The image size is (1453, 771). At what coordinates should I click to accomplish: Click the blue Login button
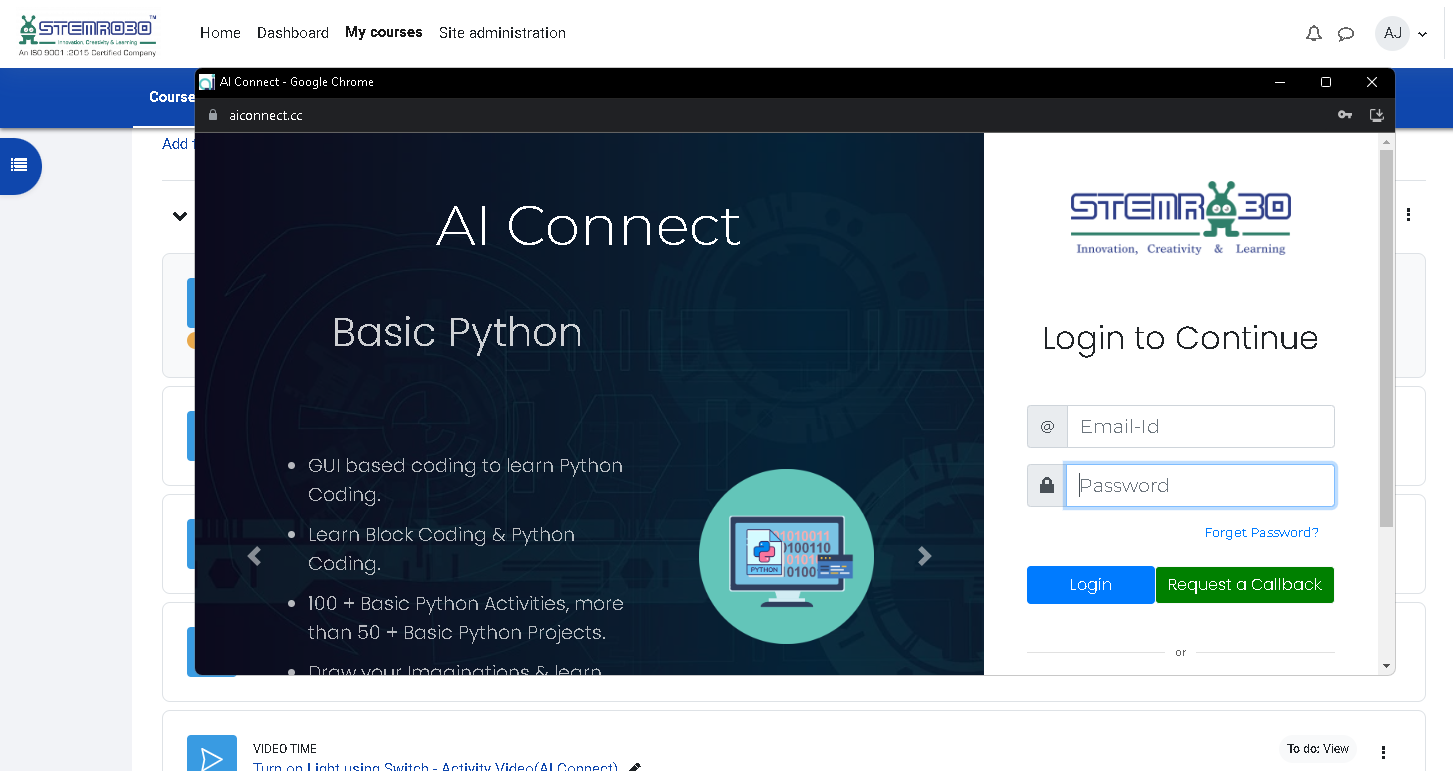point(1090,585)
